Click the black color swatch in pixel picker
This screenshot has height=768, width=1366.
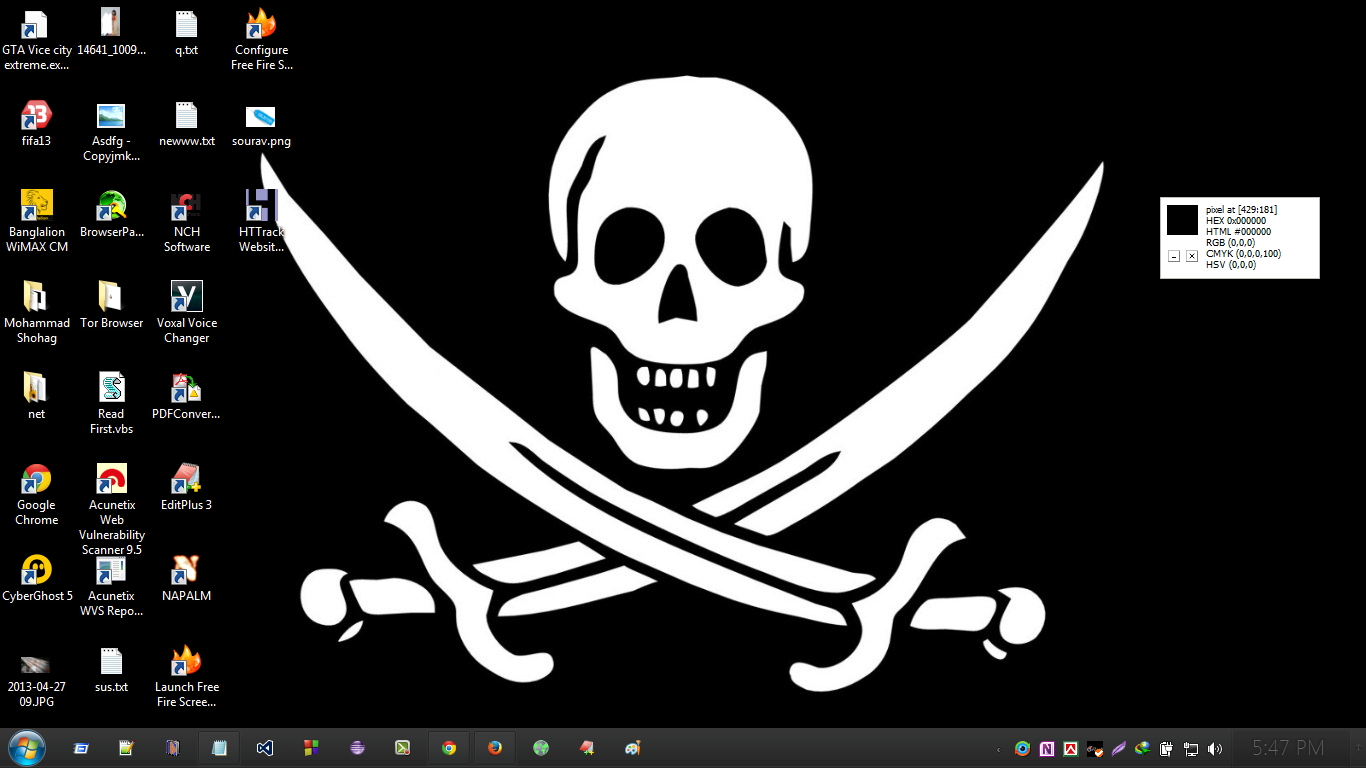tap(1183, 220)
